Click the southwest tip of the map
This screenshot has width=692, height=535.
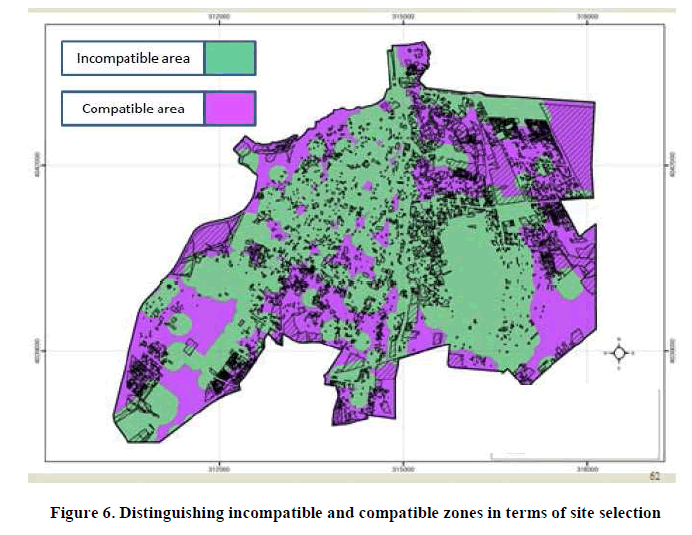click(127, 430)
